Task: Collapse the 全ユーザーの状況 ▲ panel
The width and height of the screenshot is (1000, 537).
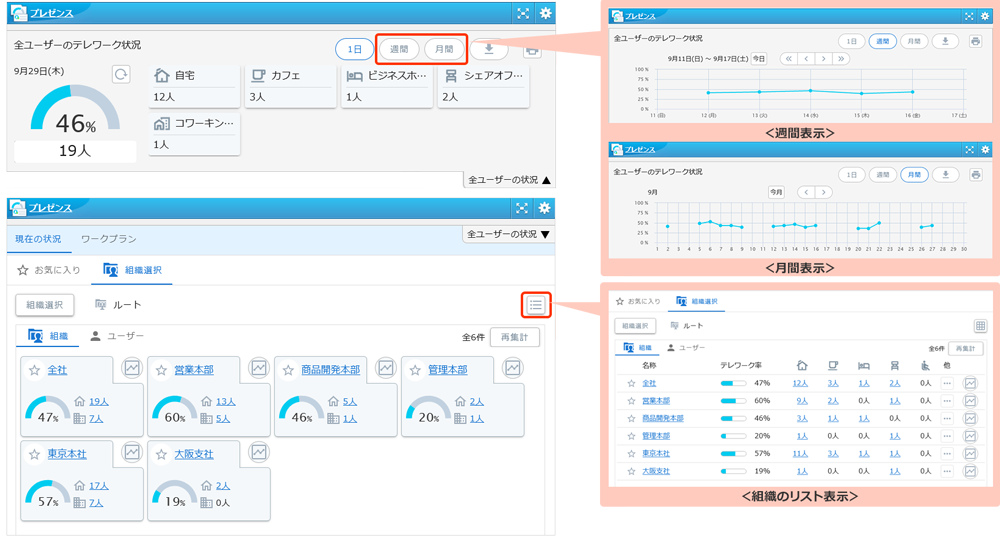Action: (x=509, y=180)
